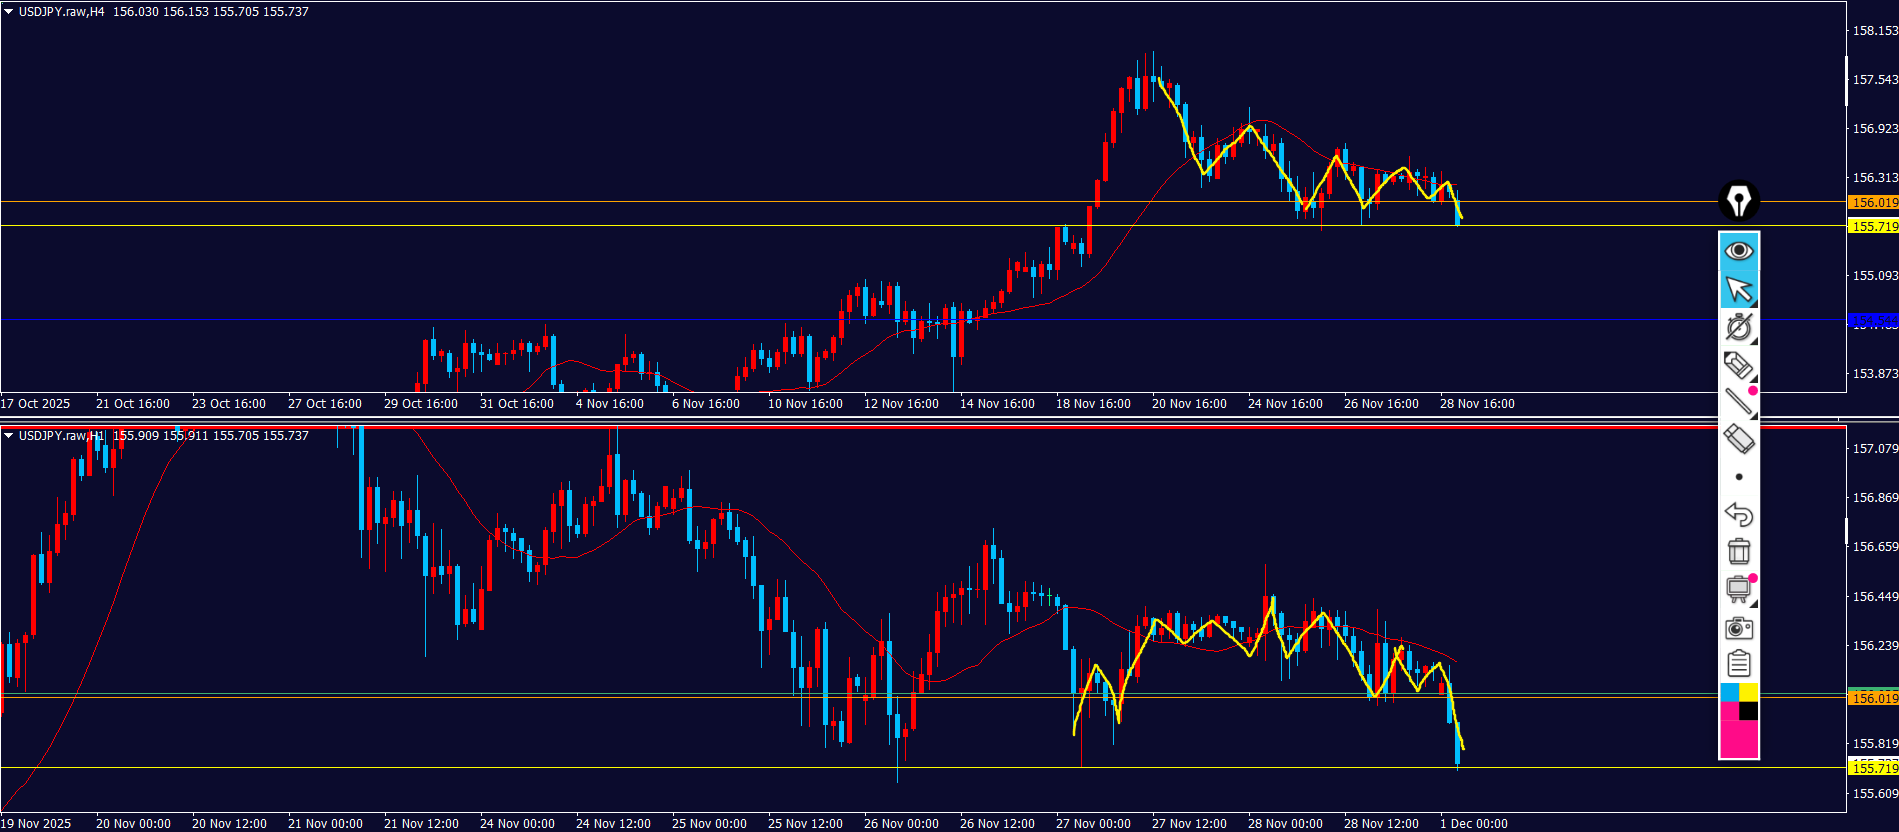The height and width of the screenshot is (832, 1899).
Task: Open the clipboard icon in the toolbar
Action: click(1739, 664)
